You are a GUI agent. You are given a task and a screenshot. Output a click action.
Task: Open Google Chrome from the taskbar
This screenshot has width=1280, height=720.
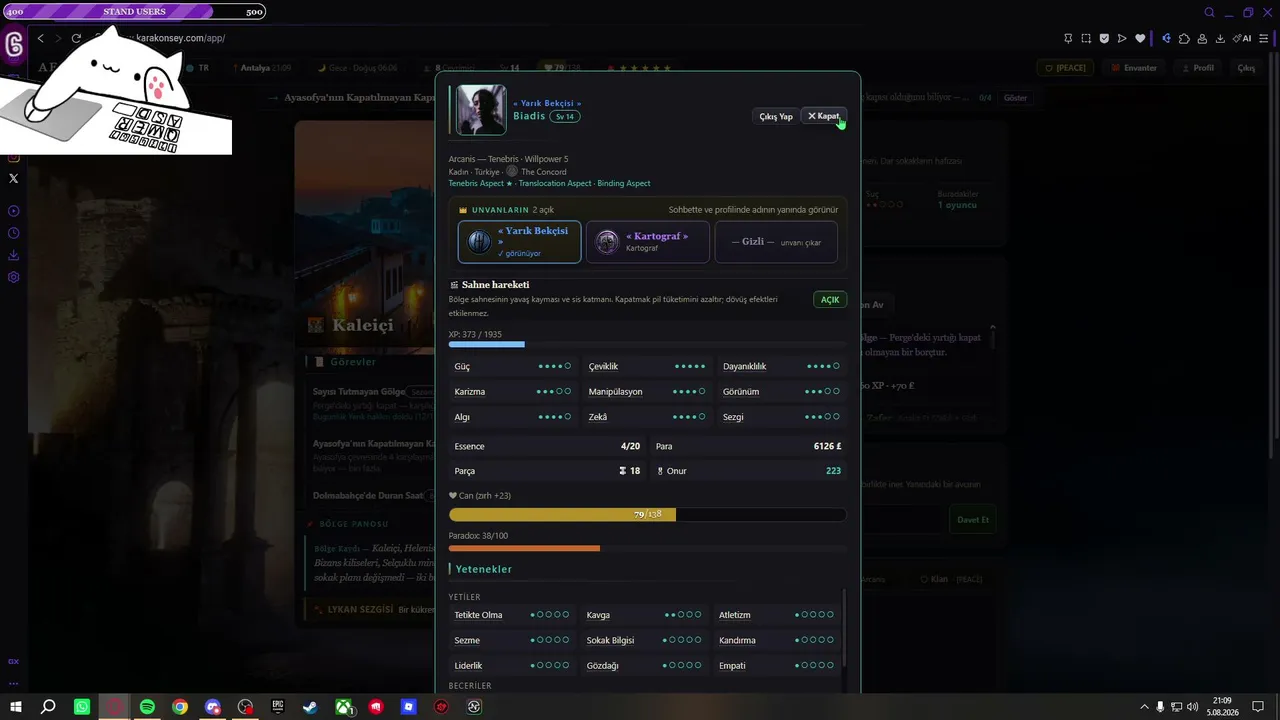[180, 707]
